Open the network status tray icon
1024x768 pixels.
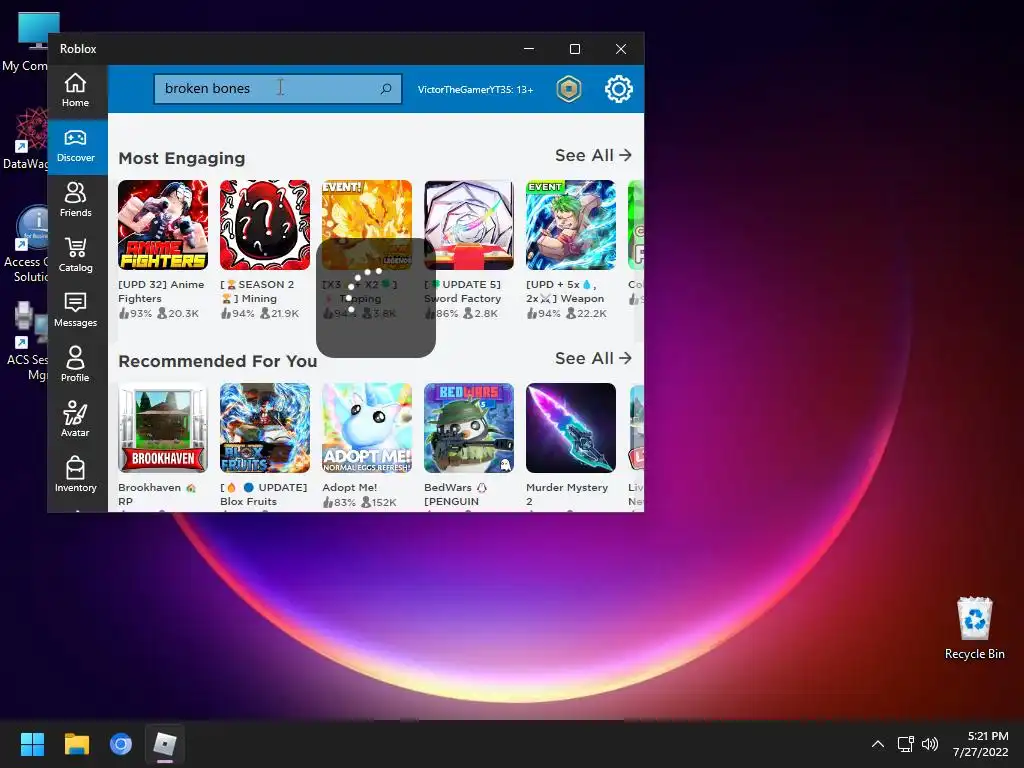pyautogui.click(x=905, y=744)
